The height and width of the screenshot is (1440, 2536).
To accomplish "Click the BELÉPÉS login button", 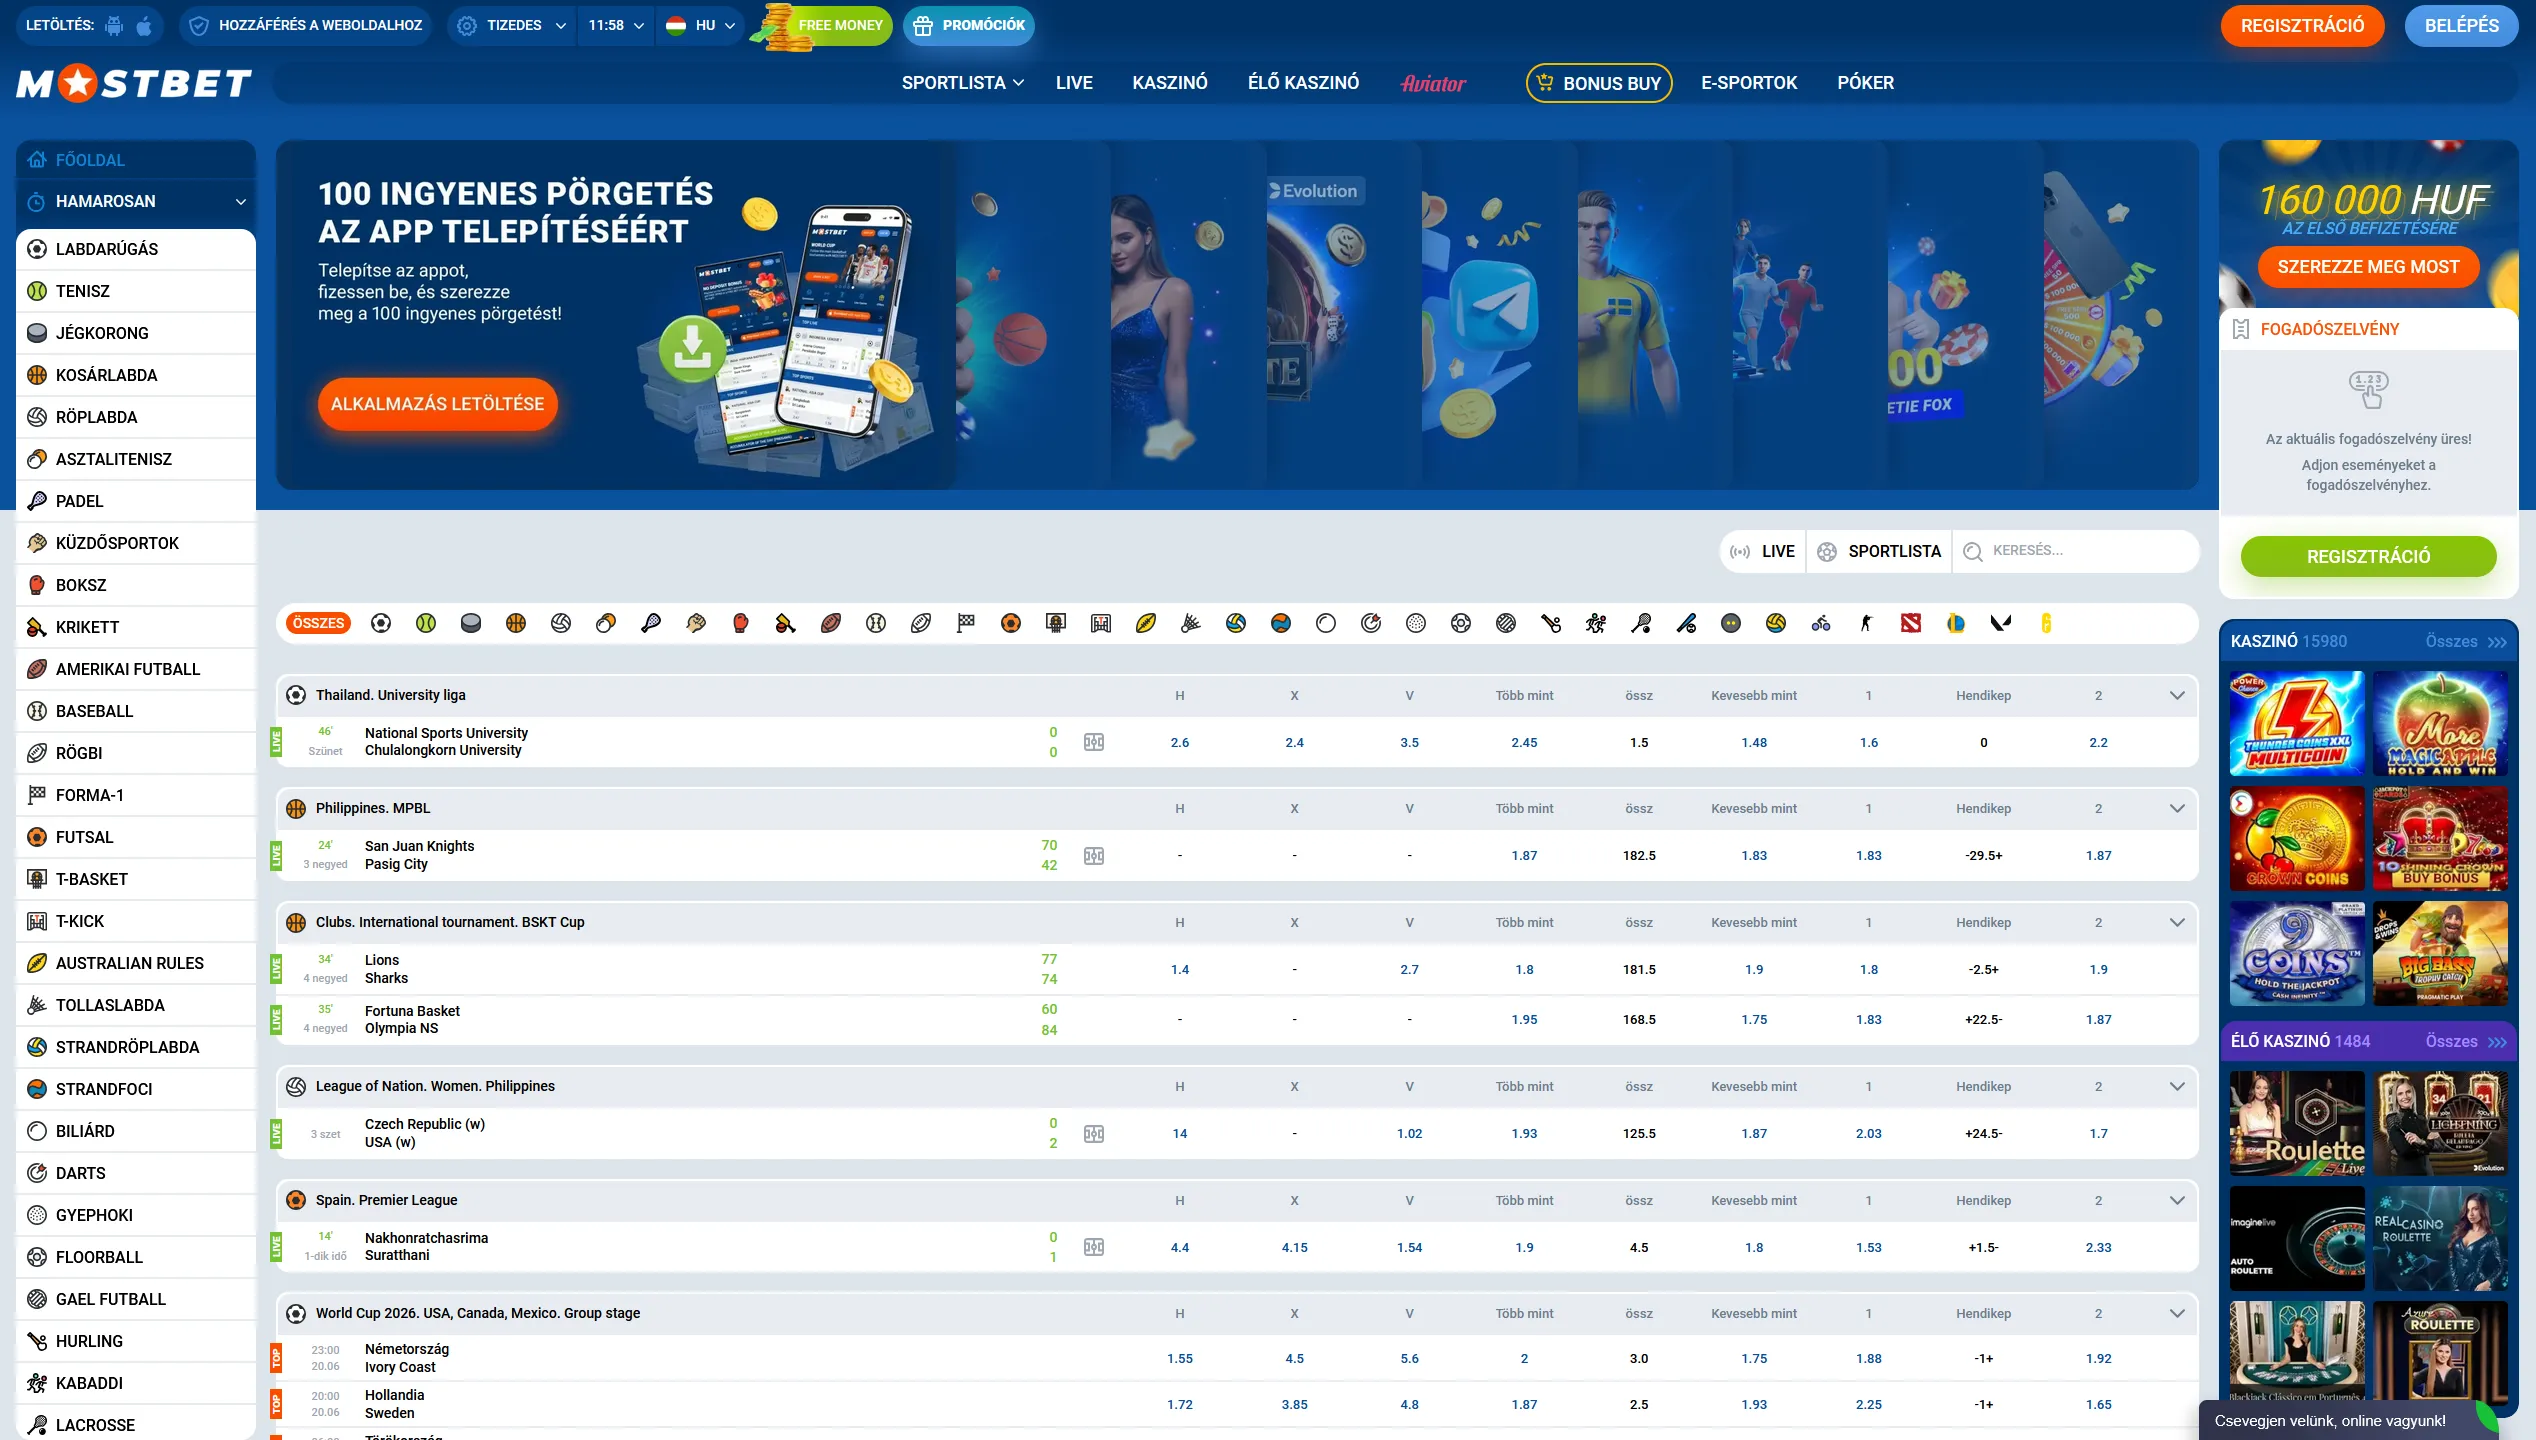I will point(2461,26).
